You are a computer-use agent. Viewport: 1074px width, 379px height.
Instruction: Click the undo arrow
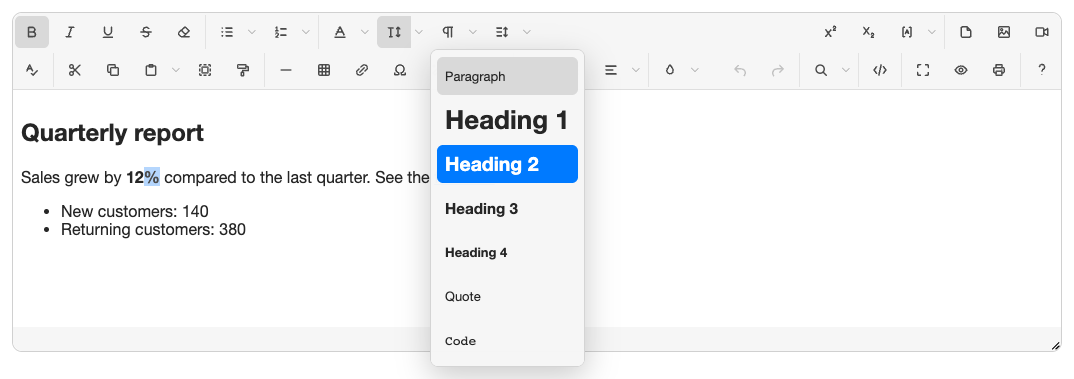point(740,70)
